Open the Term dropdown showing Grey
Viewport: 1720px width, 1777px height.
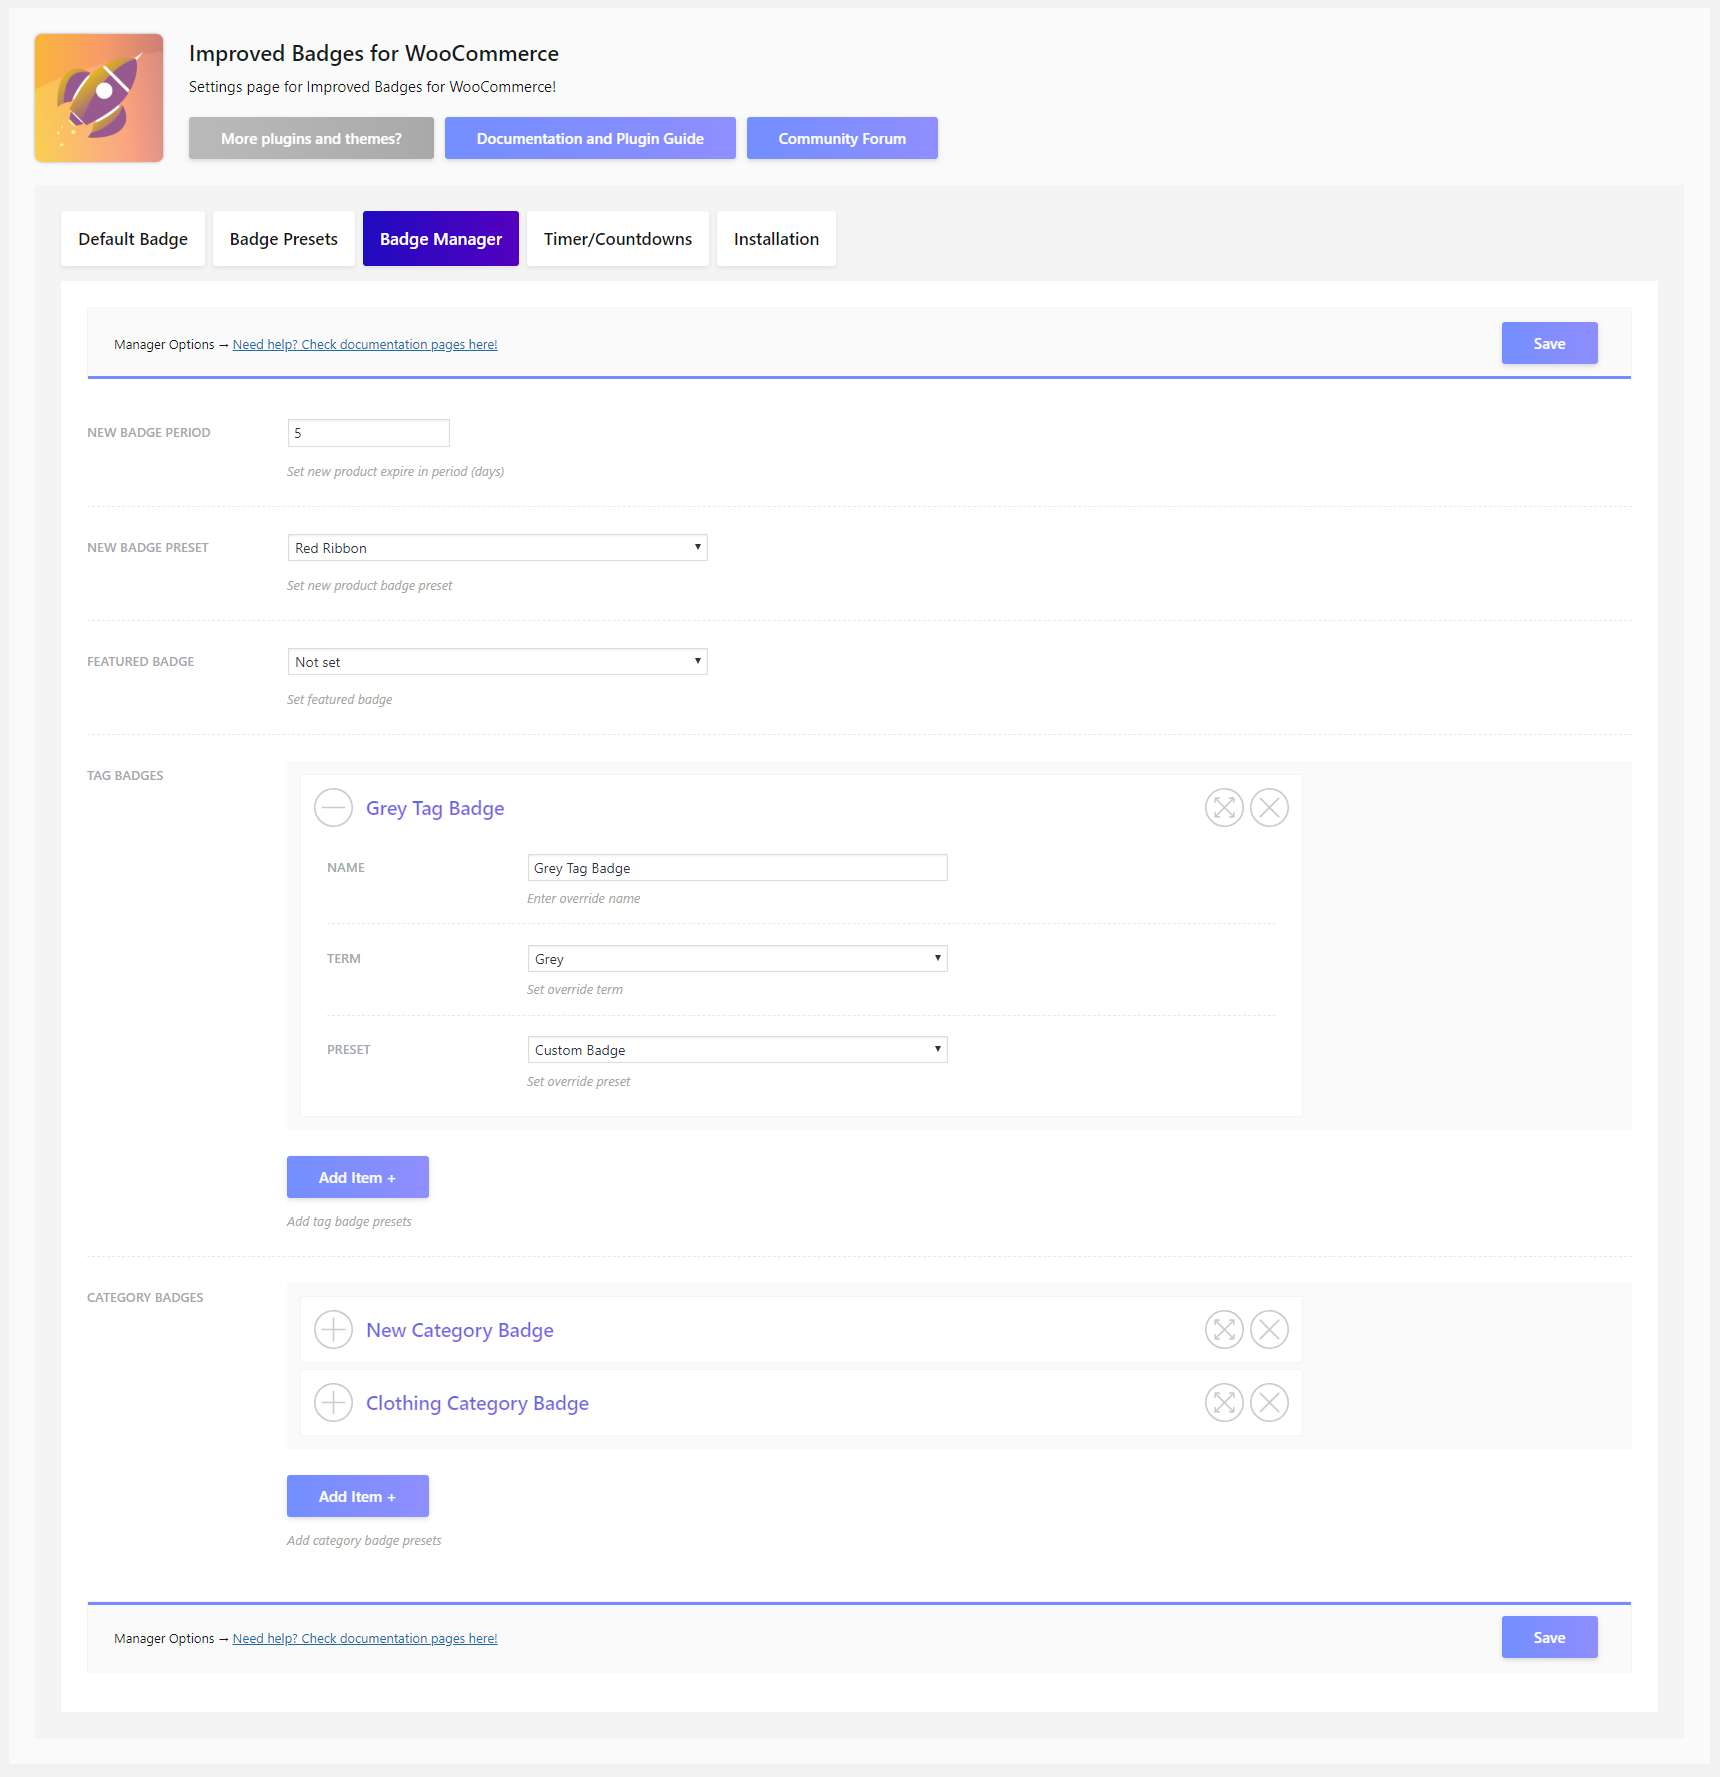click(737, 959)
